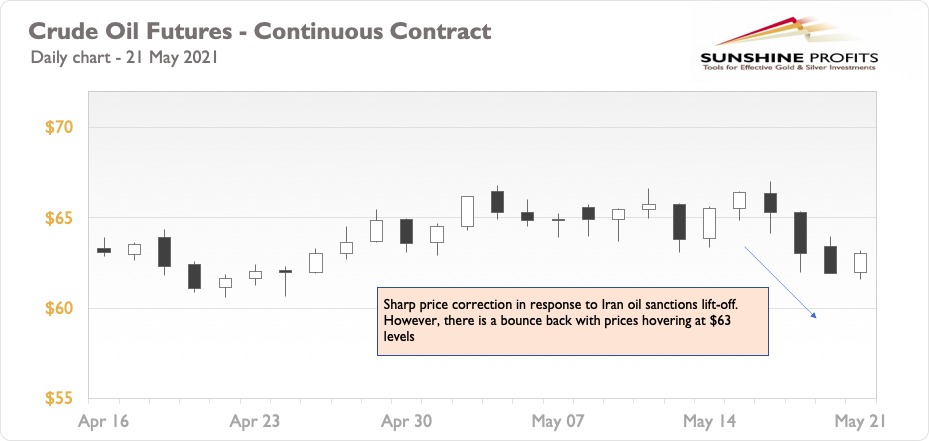Click the May 21 date label
Image resolution: width=929 pixels, height=441 pixels.
click(860, 421)
